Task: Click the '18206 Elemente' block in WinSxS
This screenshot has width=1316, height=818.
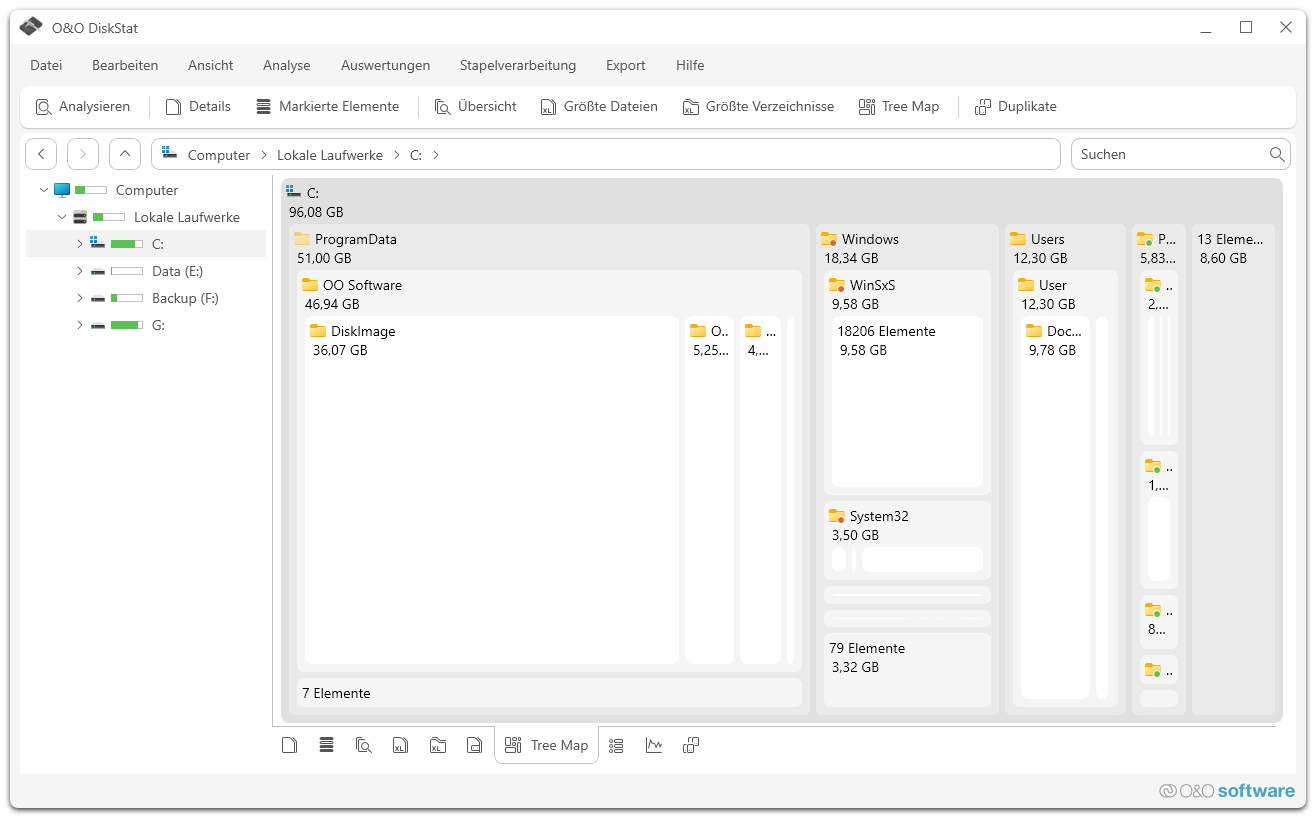Action: coord(907,401)
